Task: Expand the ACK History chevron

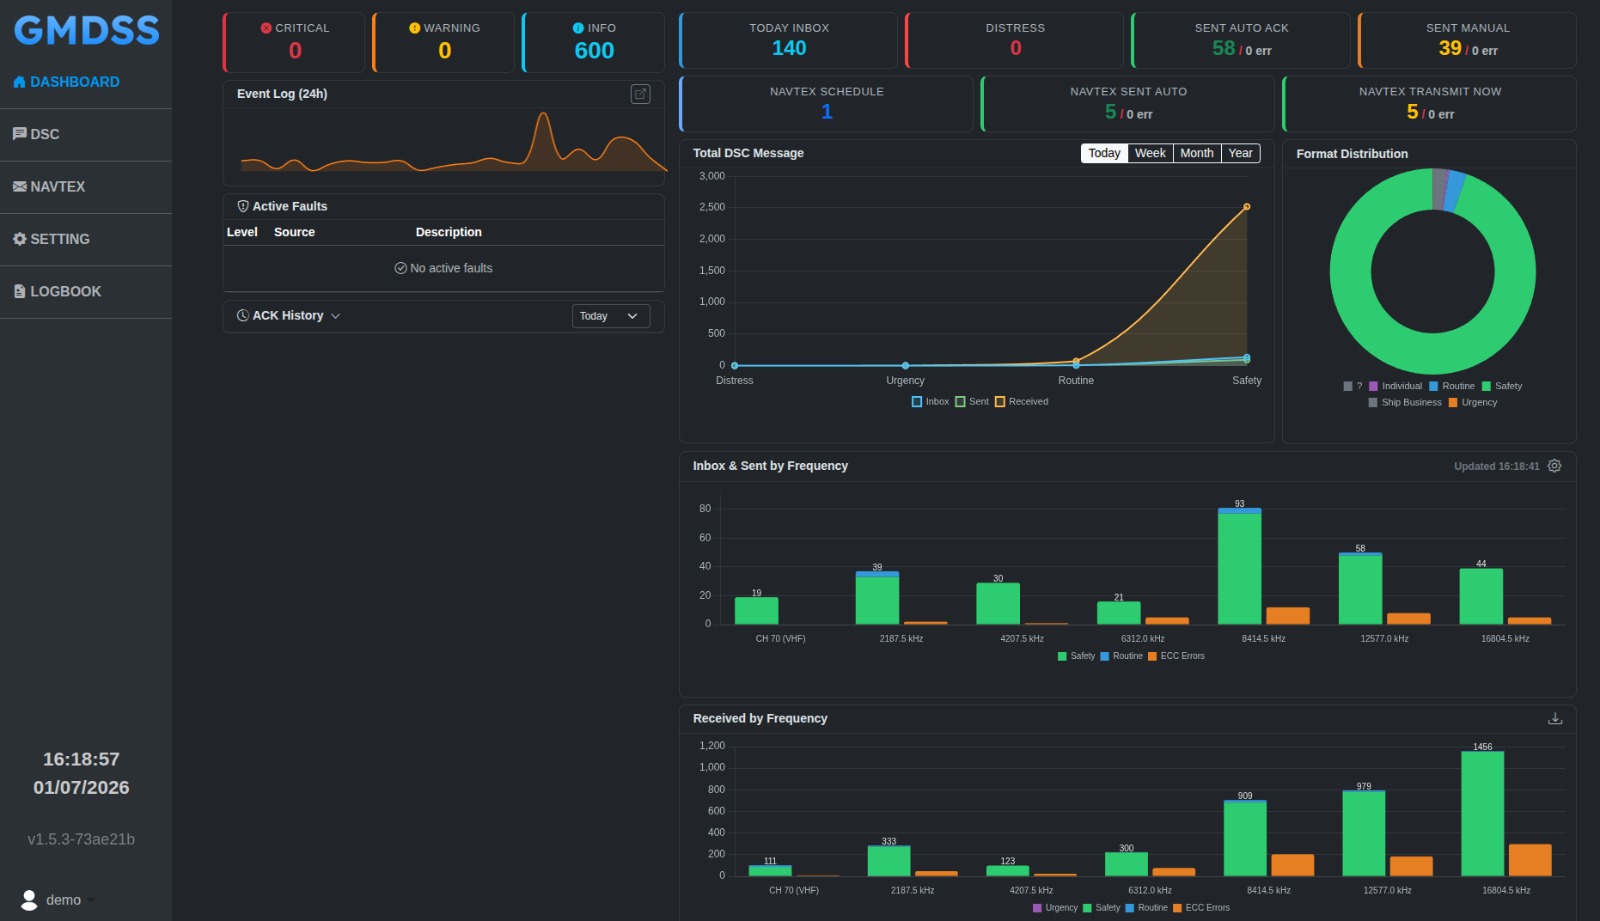Action: pyautogui.click(x=336, y=316)
